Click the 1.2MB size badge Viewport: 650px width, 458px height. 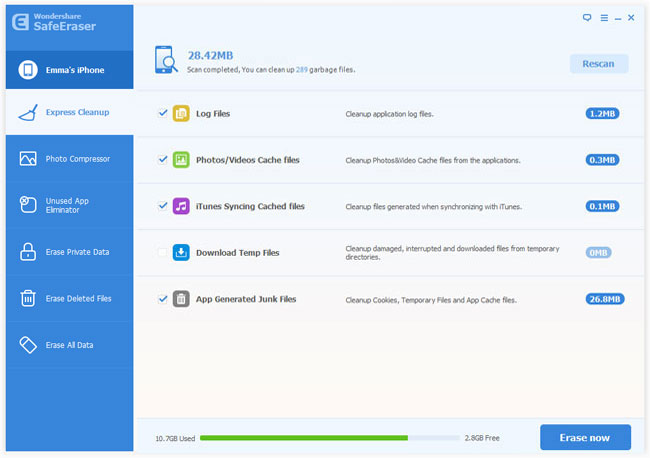click(x=602, y=114)
